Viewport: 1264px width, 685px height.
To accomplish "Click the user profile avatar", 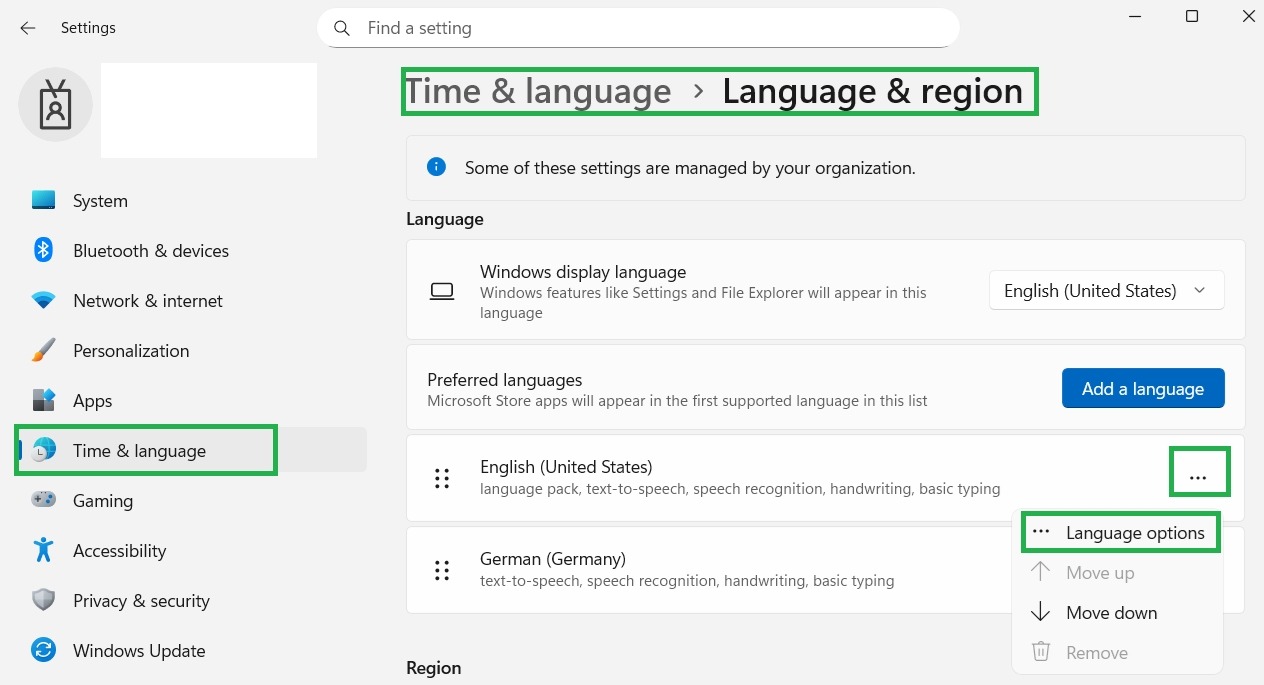I will 56,105.
